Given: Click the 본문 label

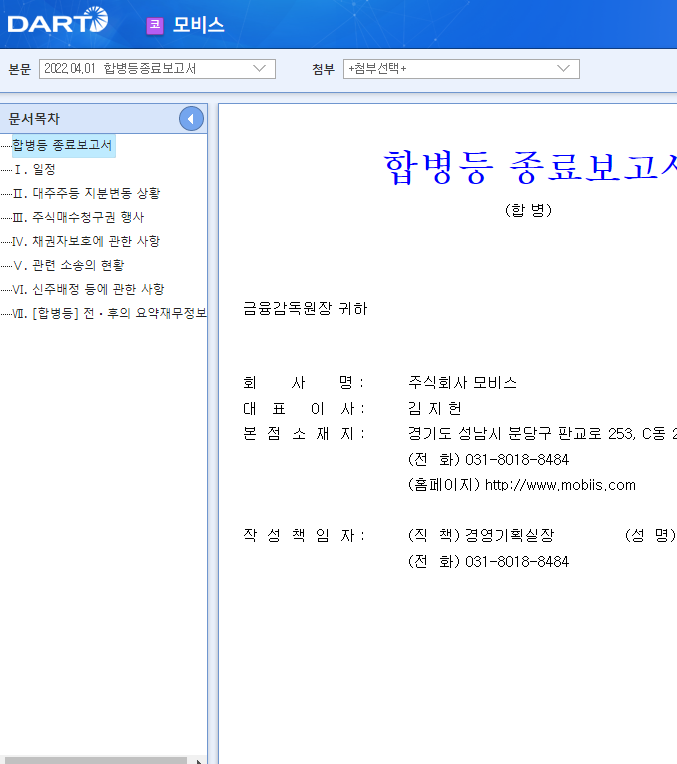Looking at the screenshot, I should pyautogui.click(x=20, y=70).
